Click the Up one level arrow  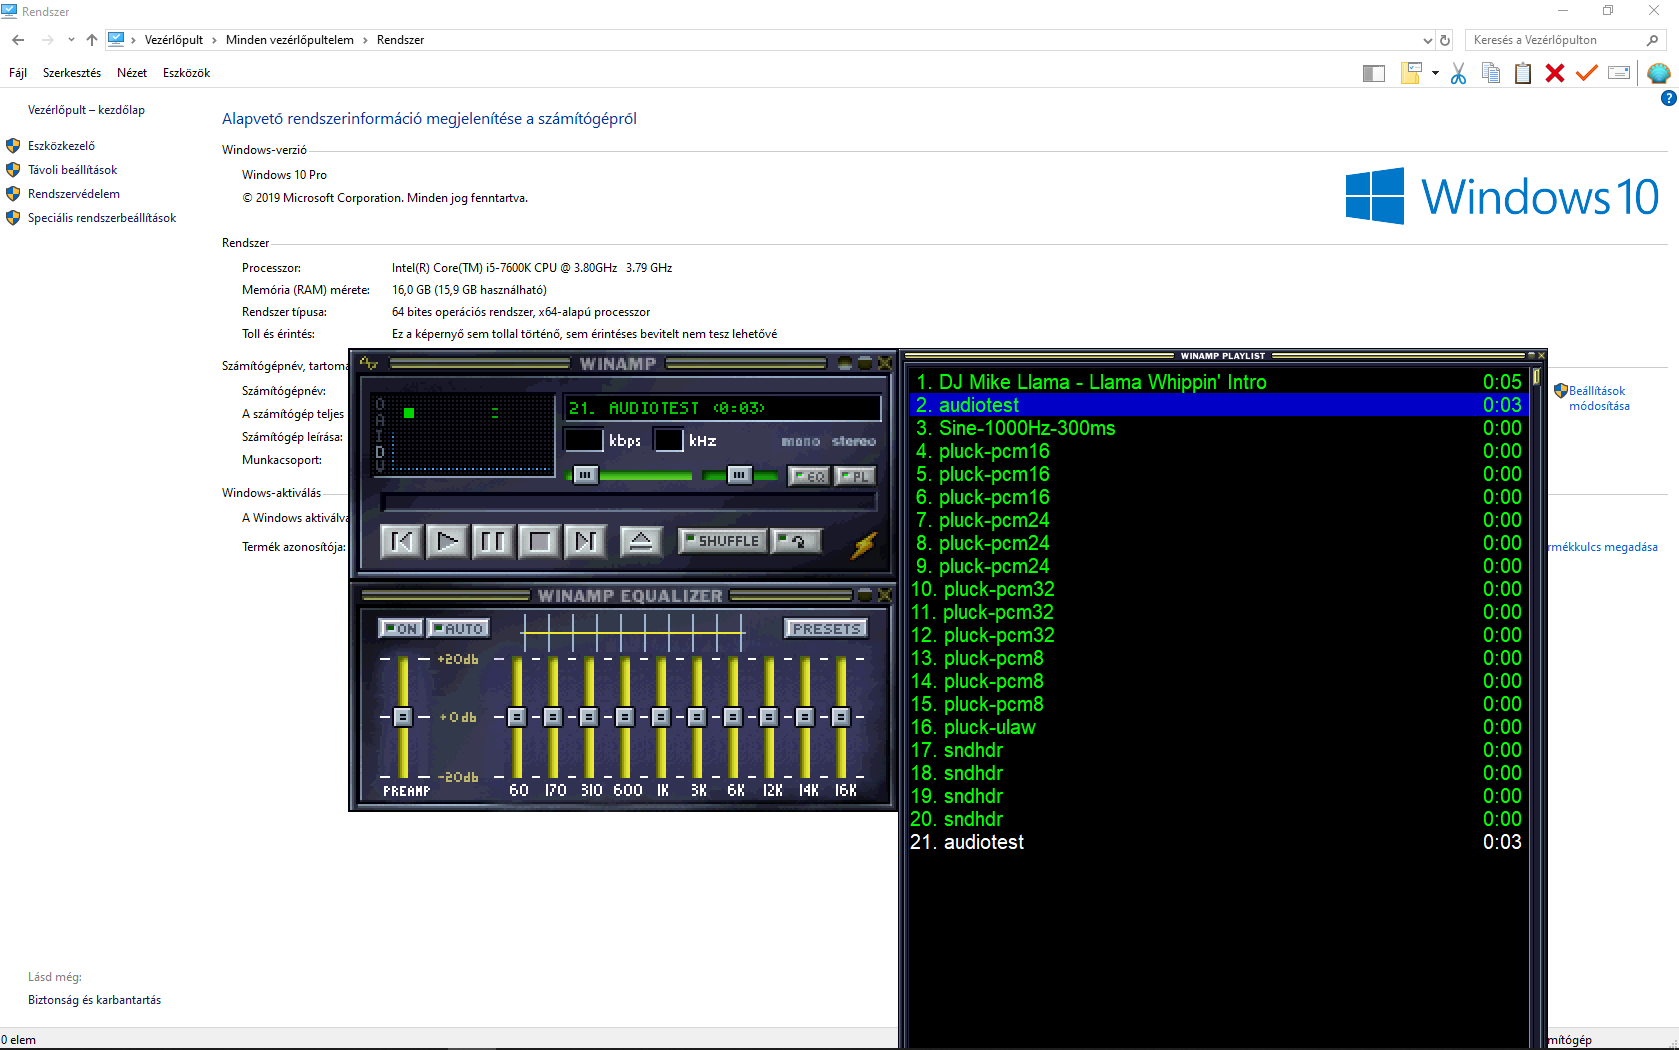[92, 40]
